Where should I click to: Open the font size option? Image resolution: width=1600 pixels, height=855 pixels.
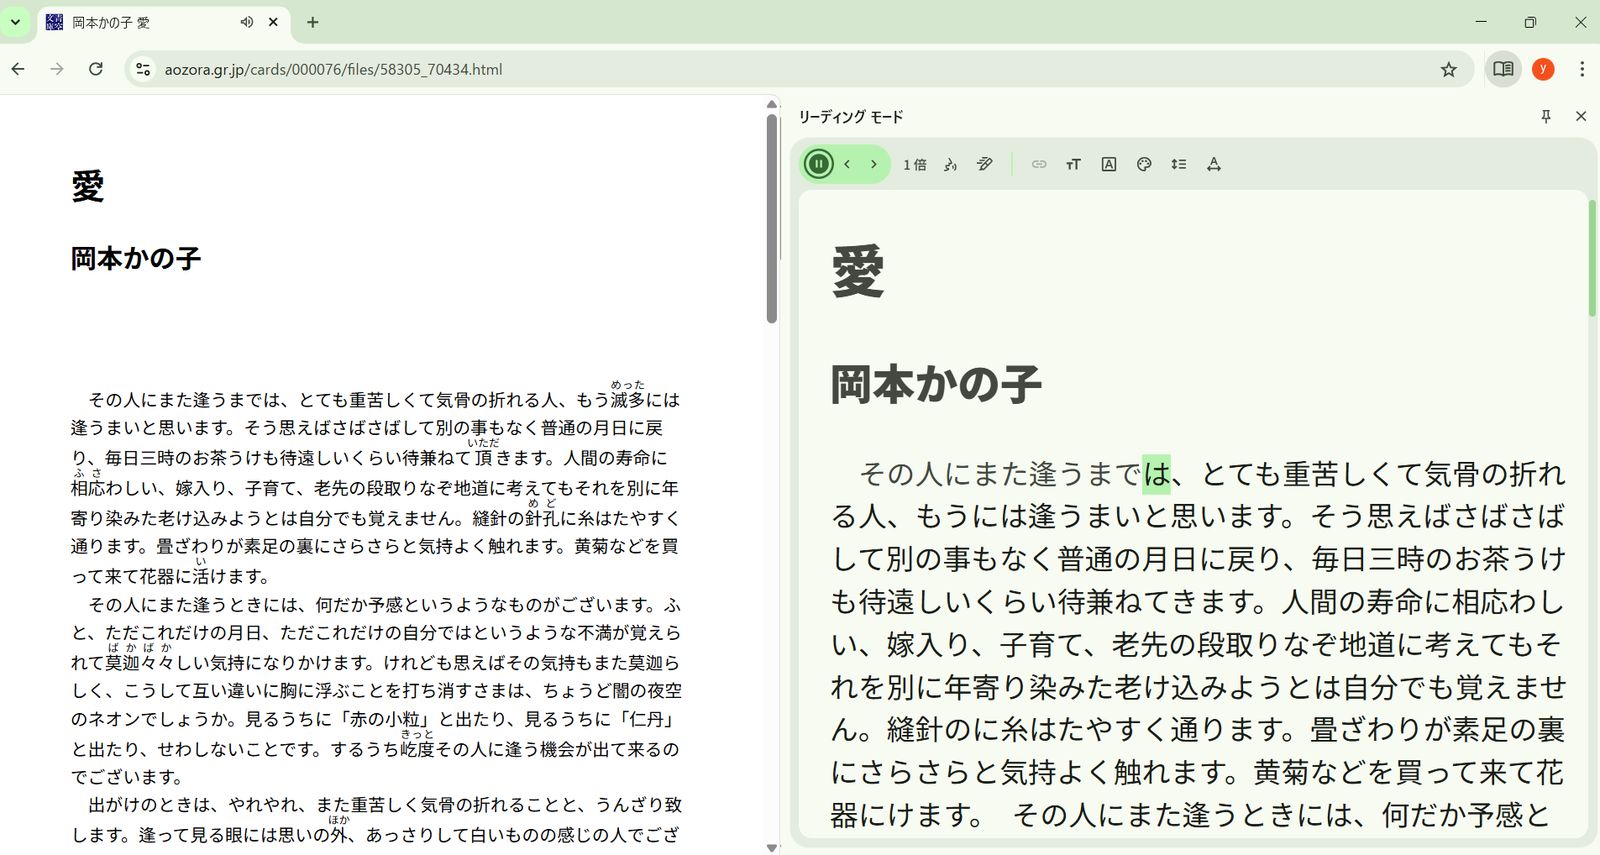coord(1073,164)
